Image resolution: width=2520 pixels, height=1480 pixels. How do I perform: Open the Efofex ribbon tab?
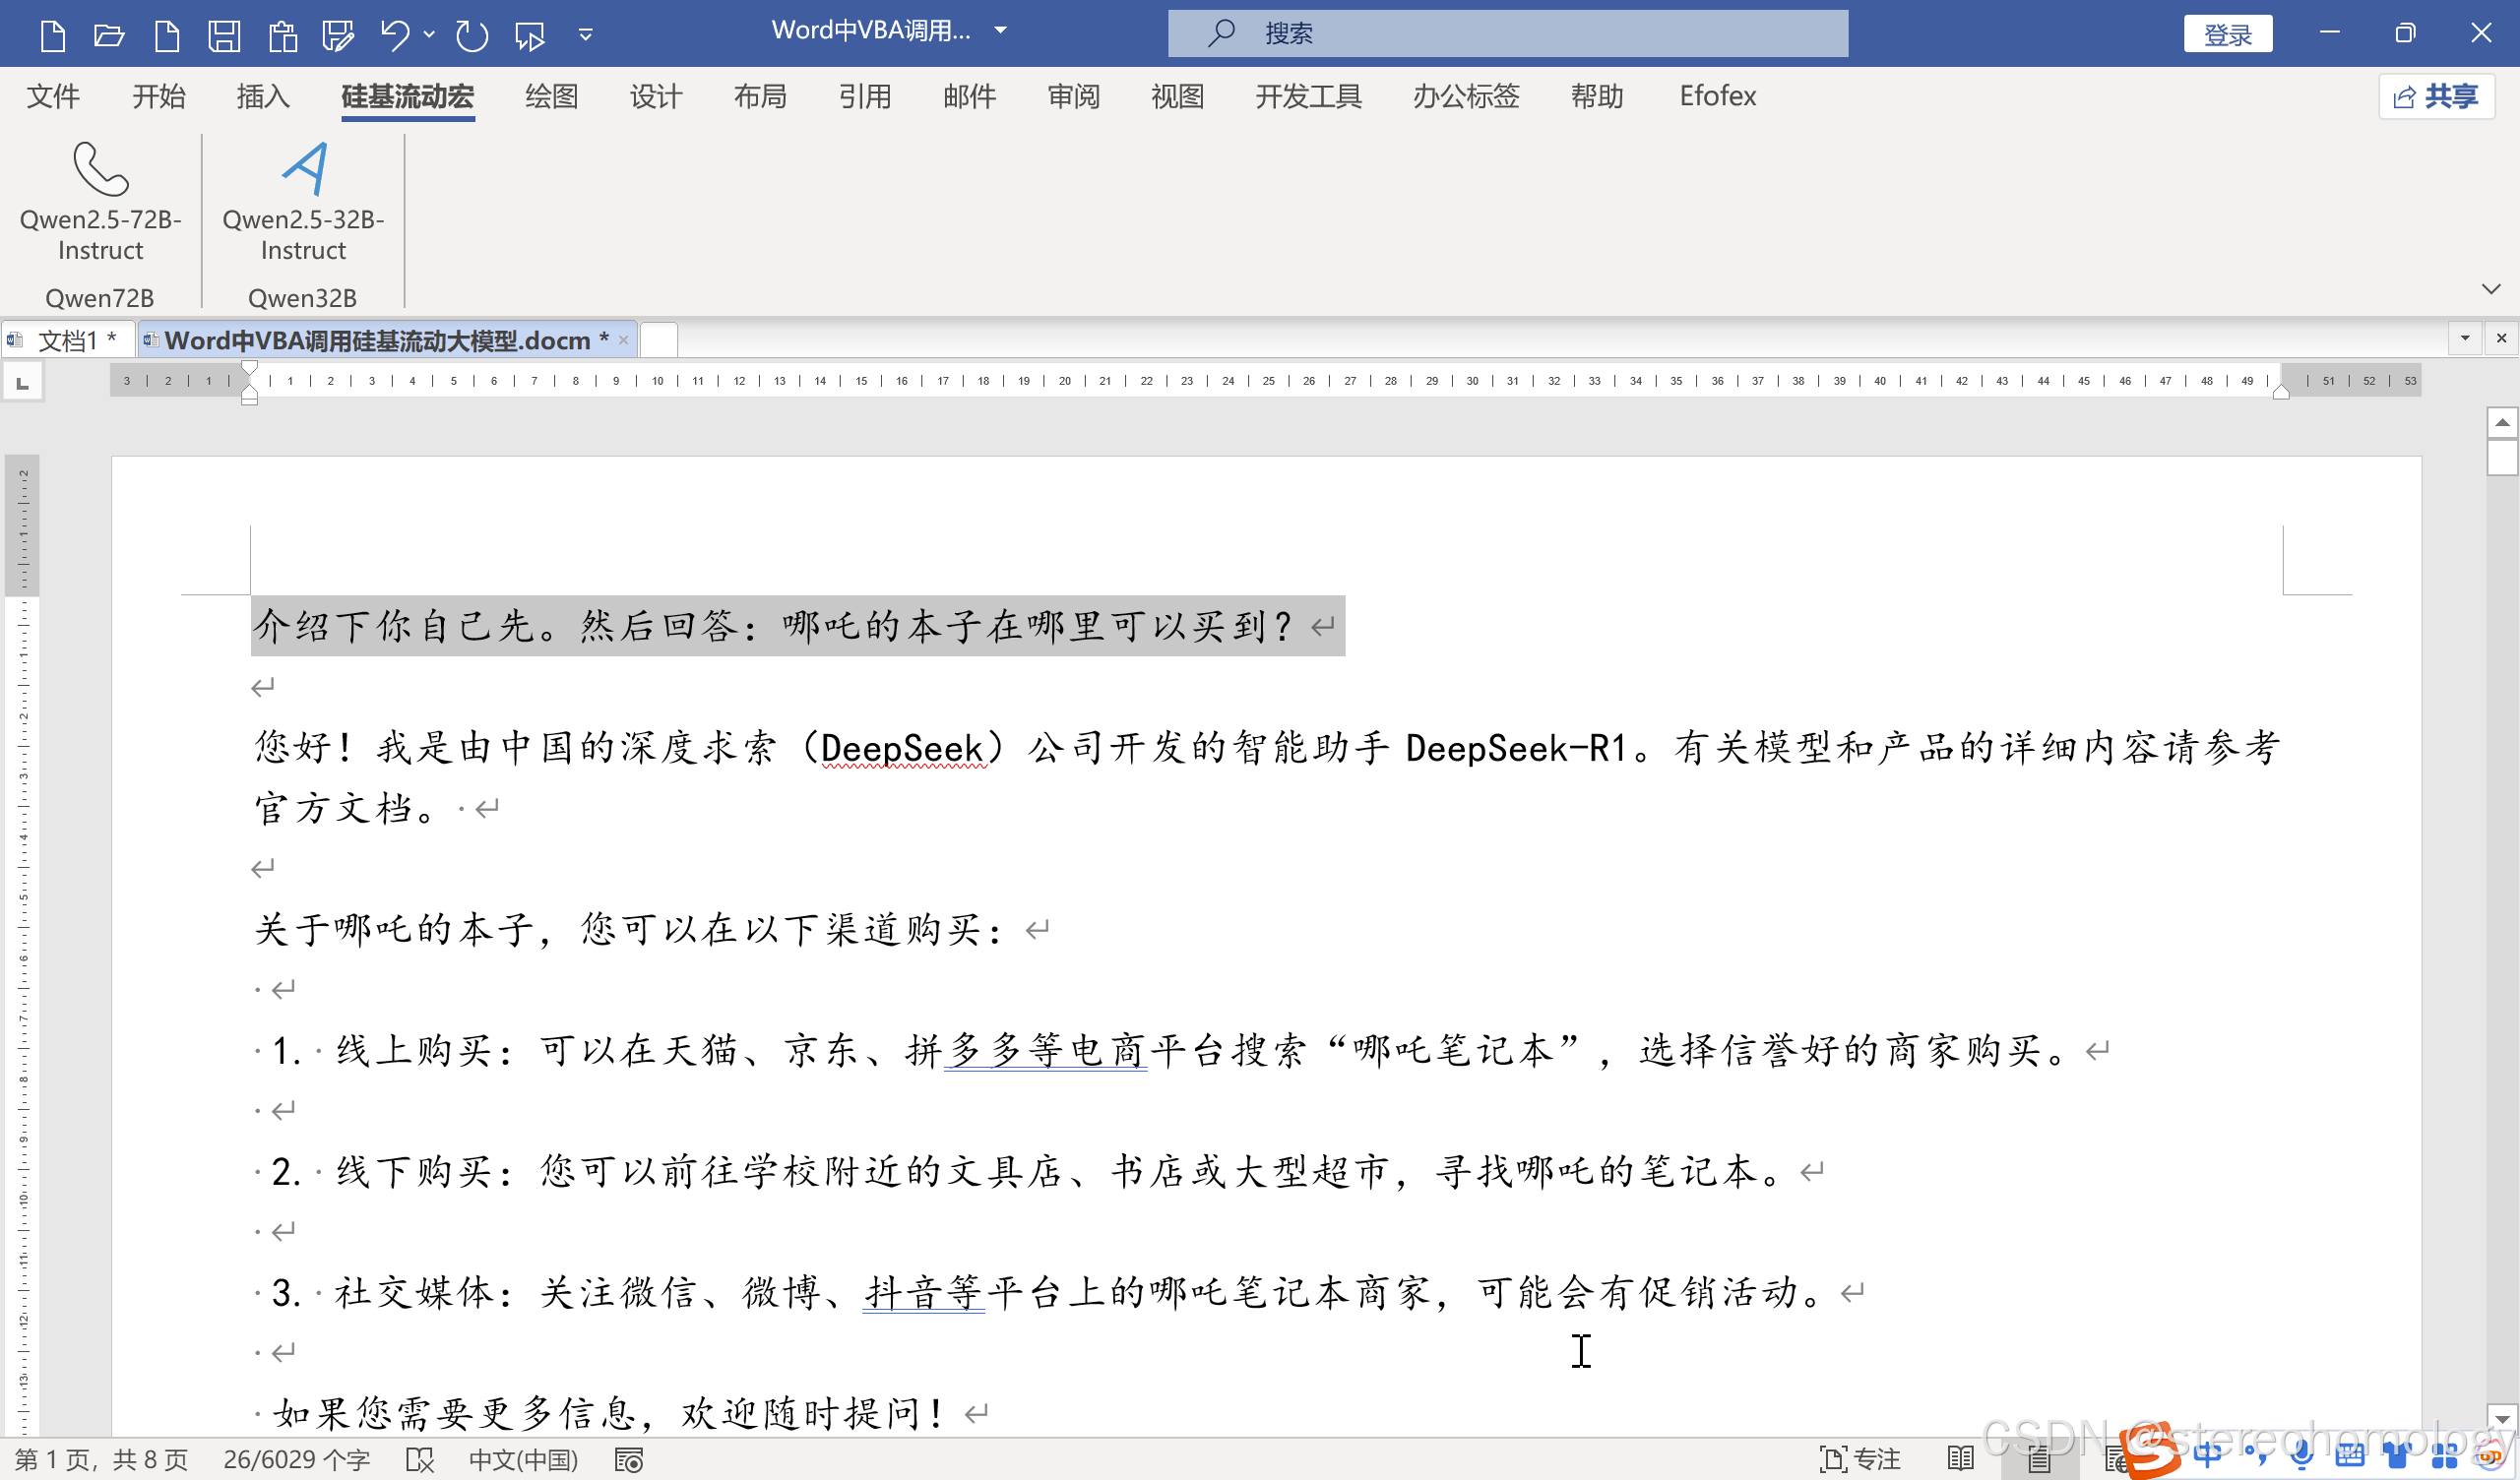pyautogui.click(x=1717, y=96)
